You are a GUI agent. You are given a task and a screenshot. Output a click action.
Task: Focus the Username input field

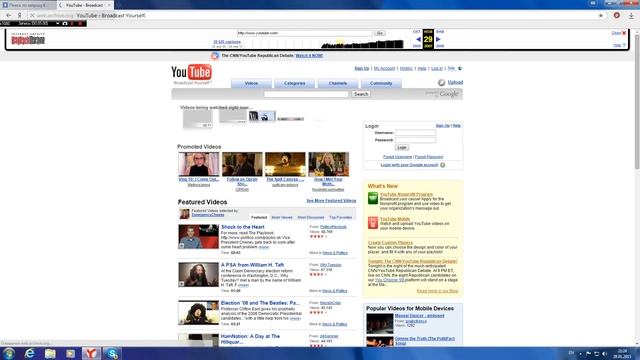point(415,133)
